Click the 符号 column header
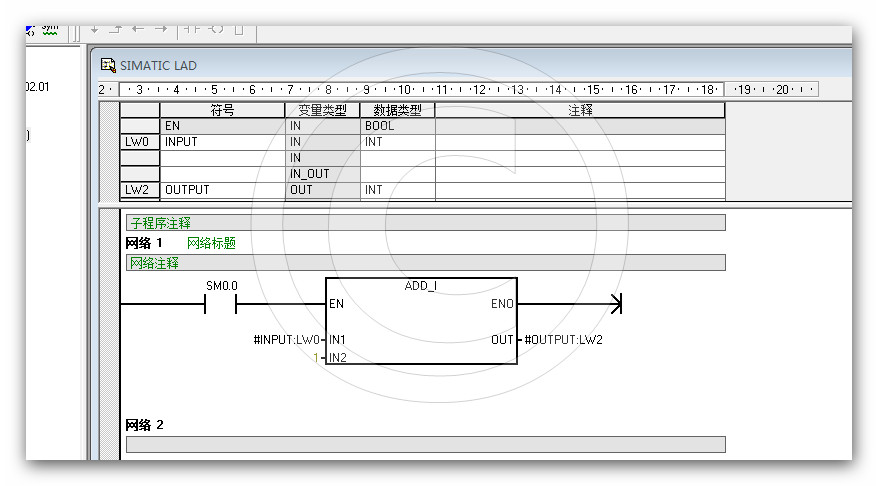The image size is (878, 486). pos(222,110)
